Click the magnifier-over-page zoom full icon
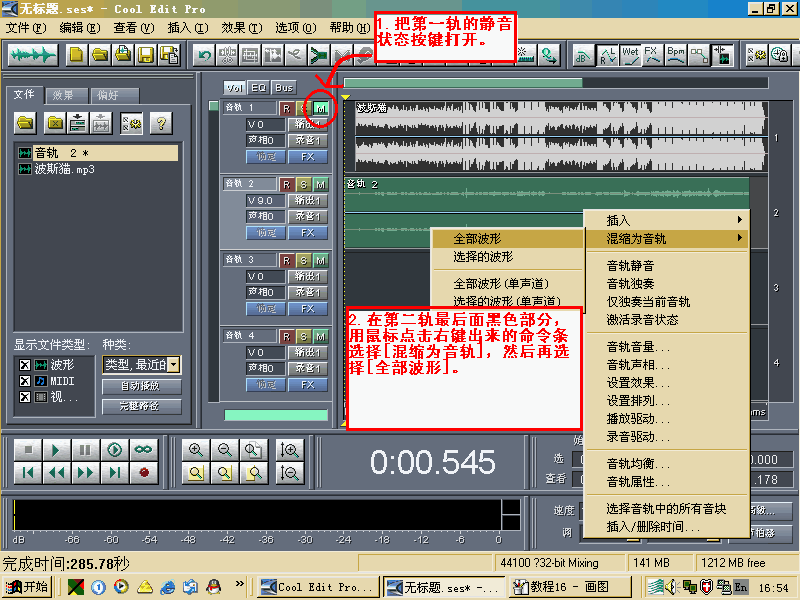This screenshot has width=800, height=600. tap(254, 449)
